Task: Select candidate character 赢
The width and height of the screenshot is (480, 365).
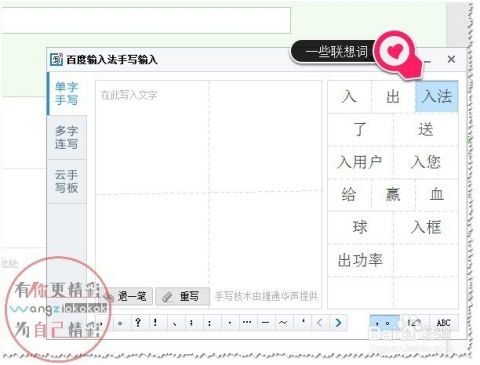Action: click(393, 195)
